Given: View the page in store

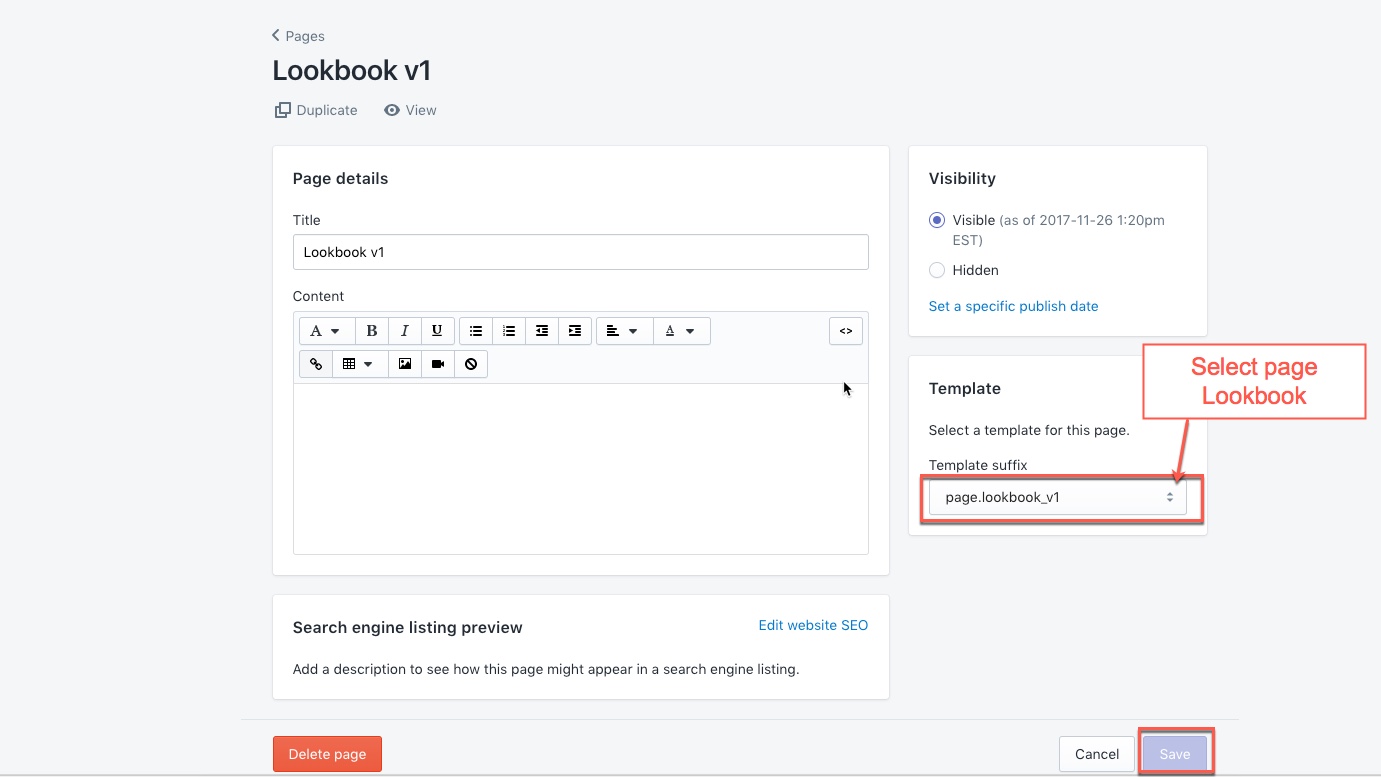Looking at the screenshot, I should click(410, 110).
